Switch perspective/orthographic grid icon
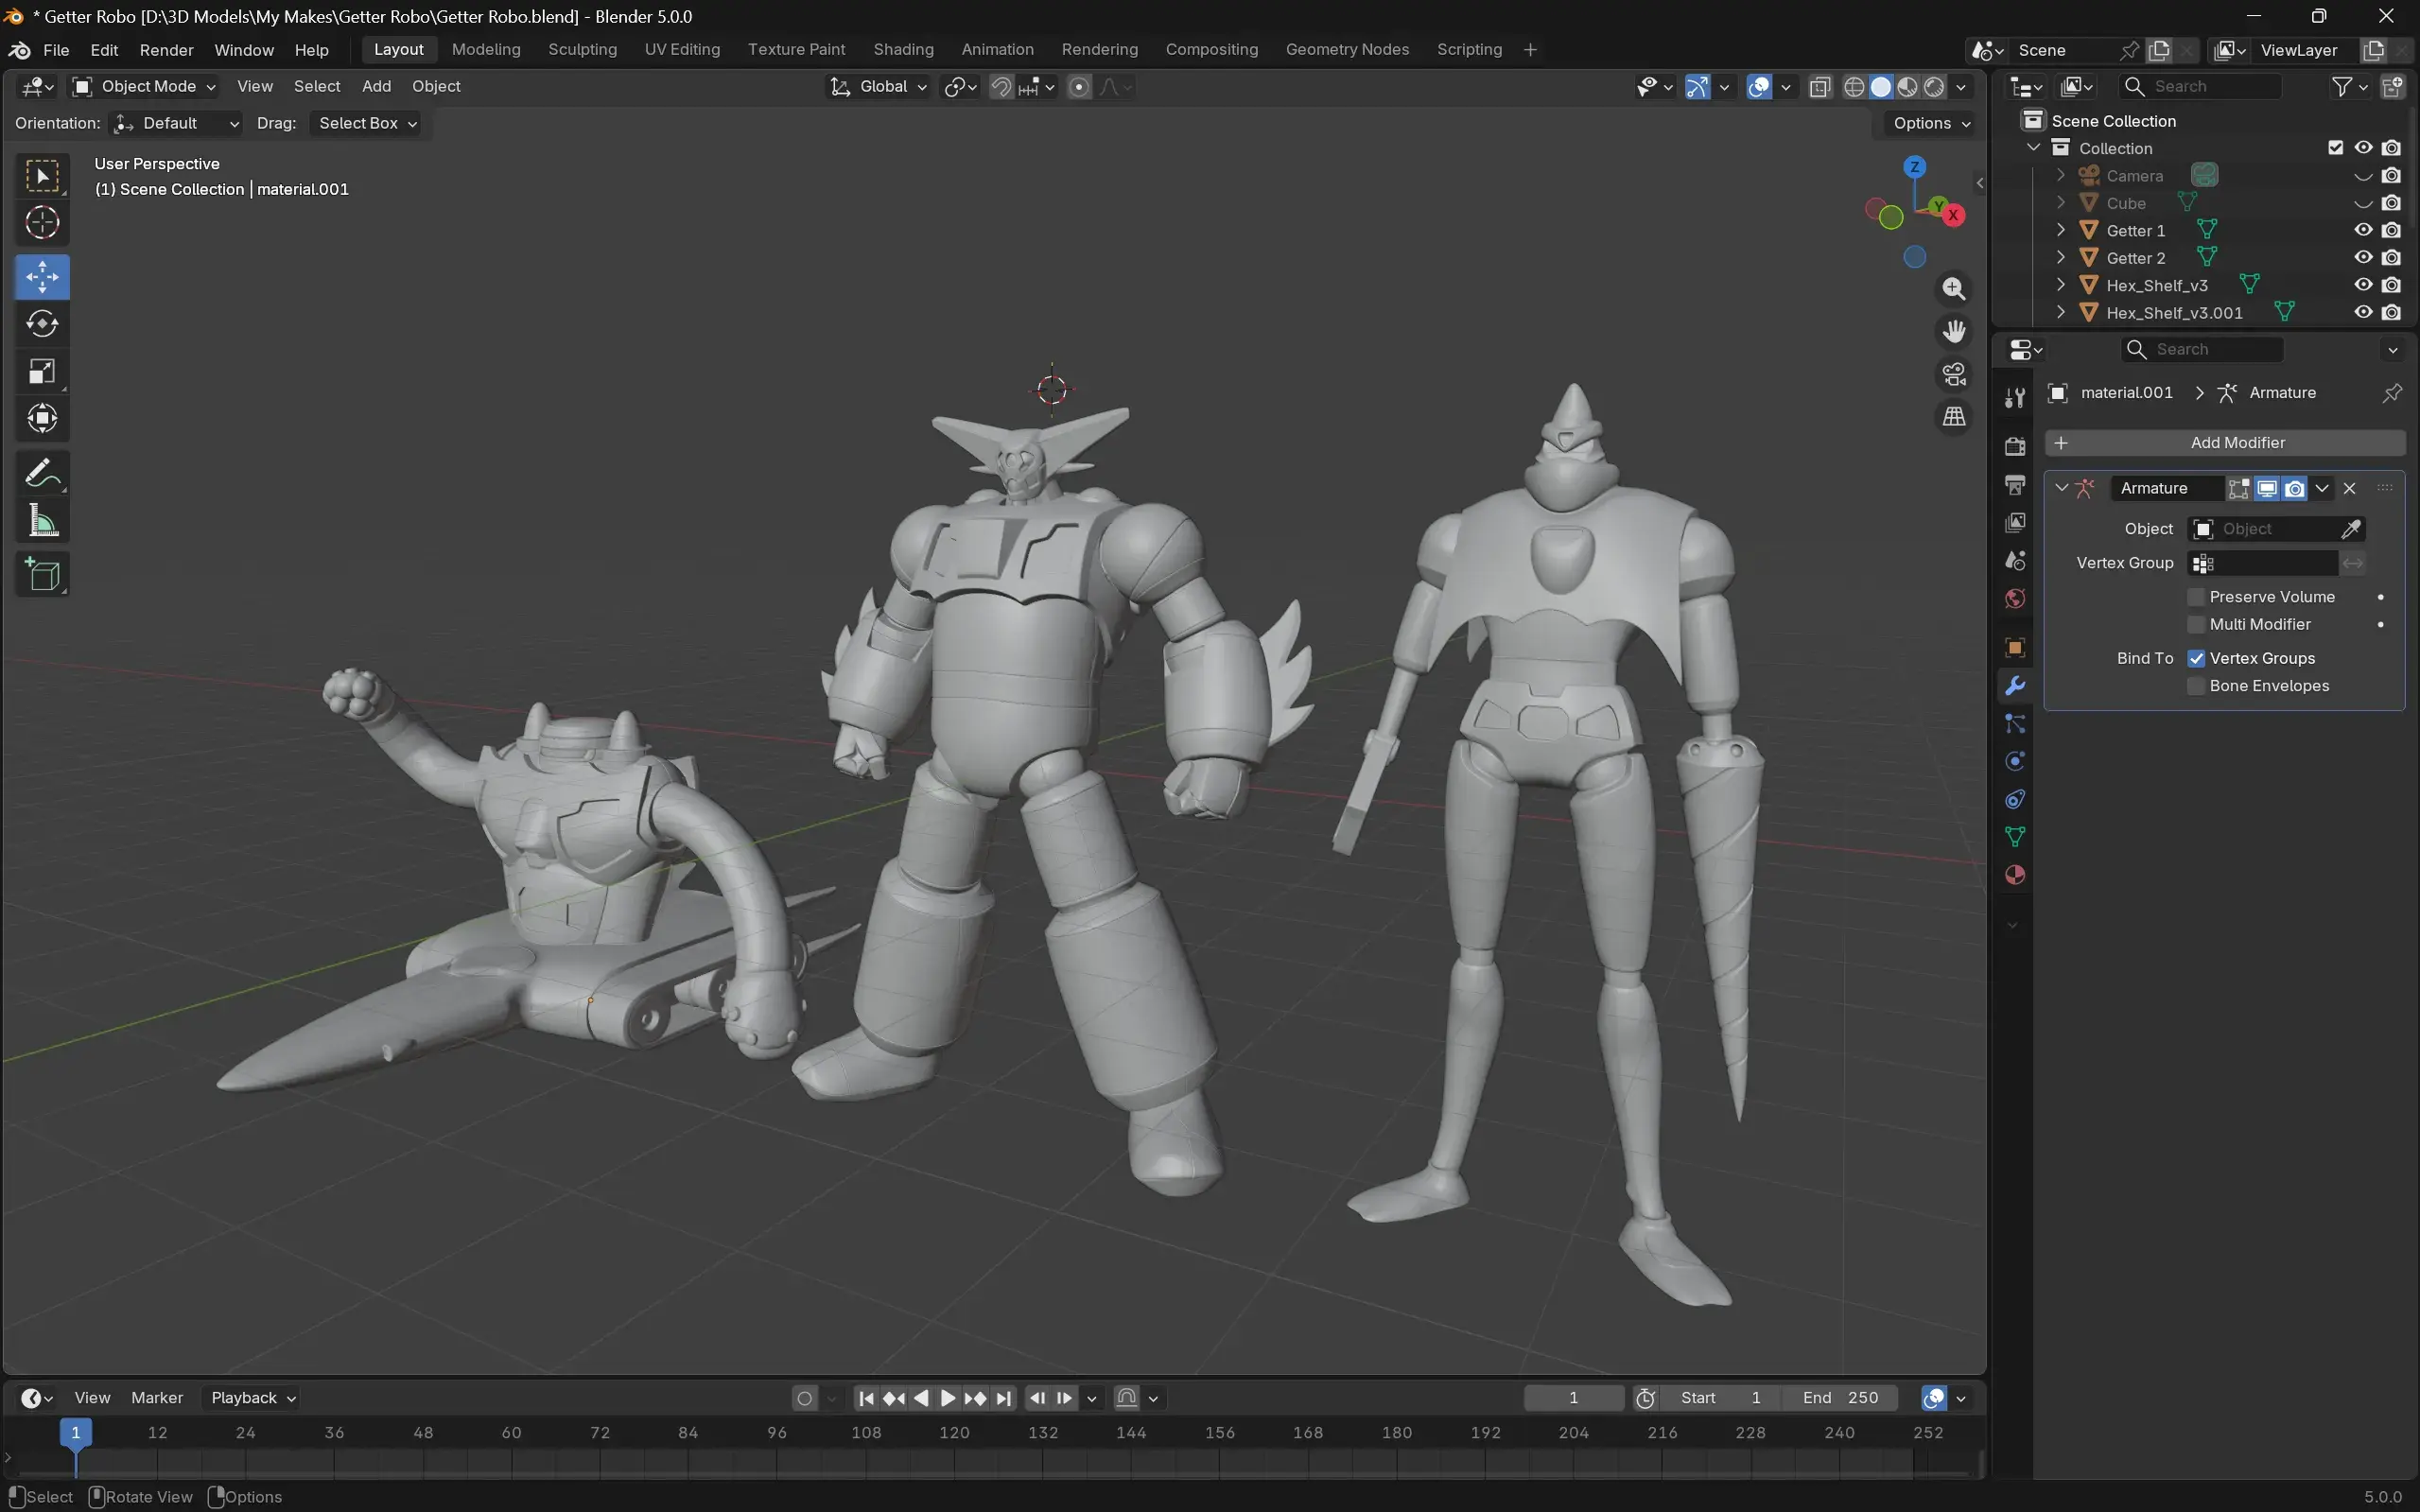The height and width of the screenshot is (1512, 2420). [1953, 416]
